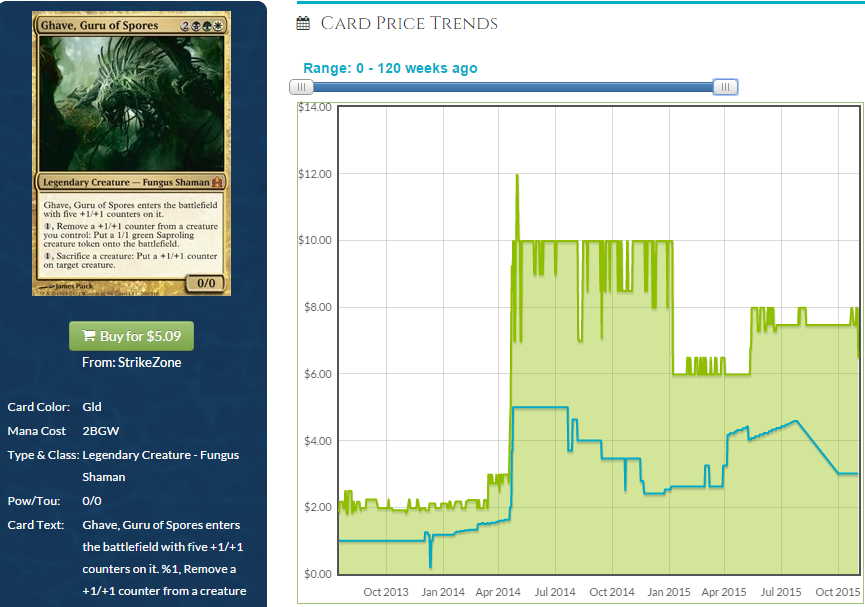The image size is (865, 607).
Task: Click the 'Mana Cost' label
Action: coord(36,431)
